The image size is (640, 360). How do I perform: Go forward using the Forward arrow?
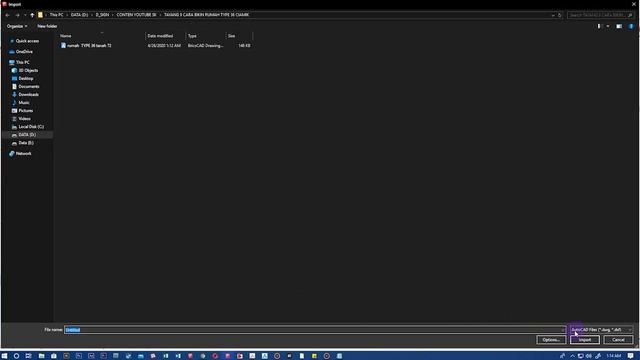[17, 15]
